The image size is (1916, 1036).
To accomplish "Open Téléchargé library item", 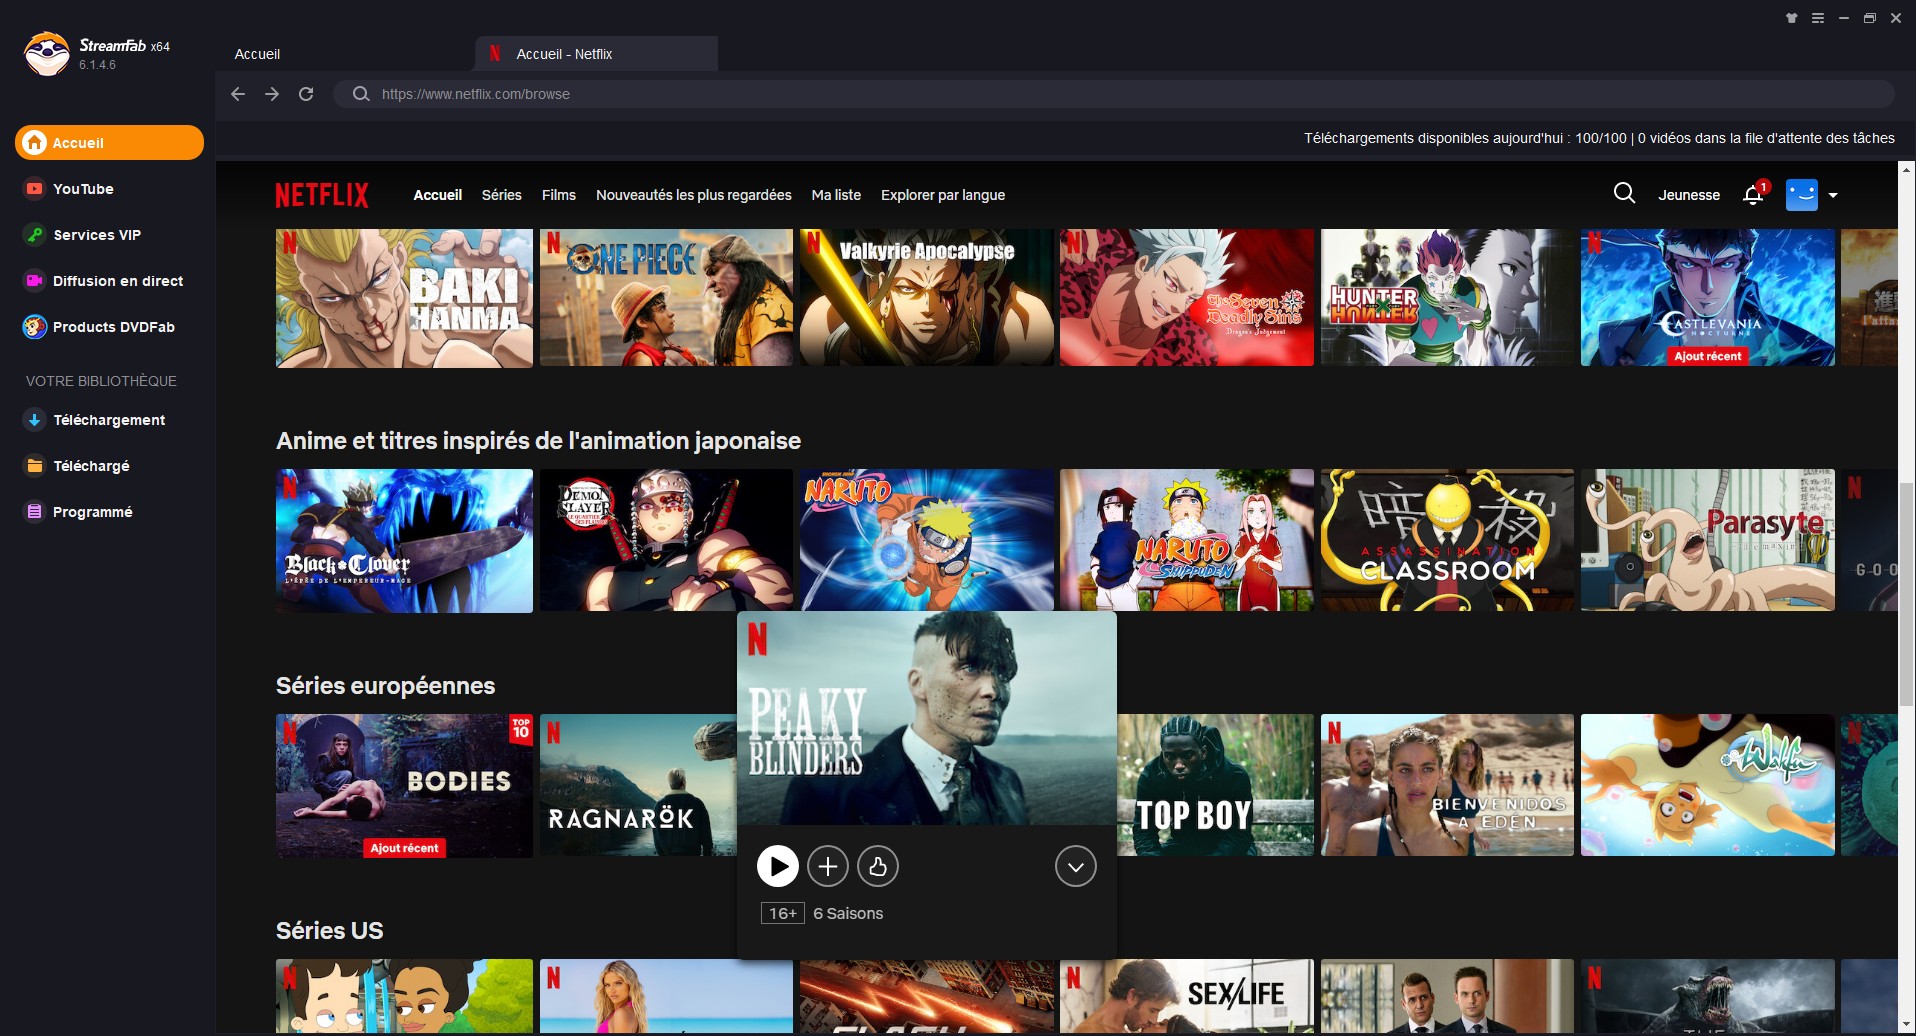I will tap(109, 465).
